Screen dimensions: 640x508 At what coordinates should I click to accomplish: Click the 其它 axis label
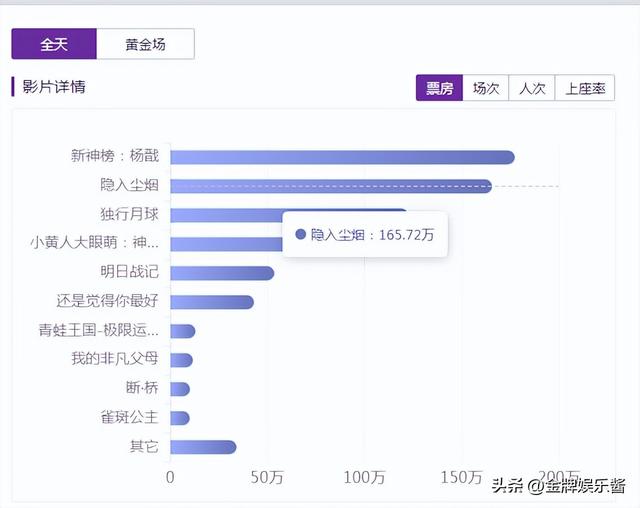pos(144,446)
